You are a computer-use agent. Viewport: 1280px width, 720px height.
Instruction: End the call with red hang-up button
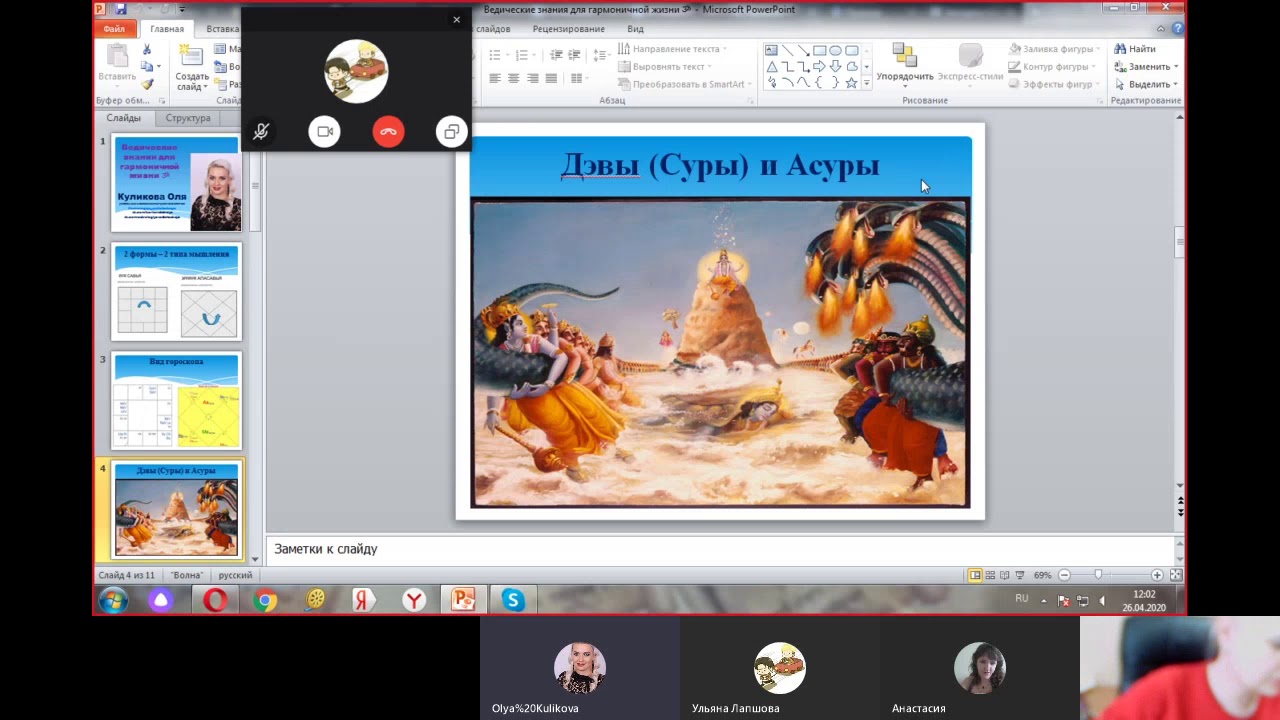tap(388, 131)
